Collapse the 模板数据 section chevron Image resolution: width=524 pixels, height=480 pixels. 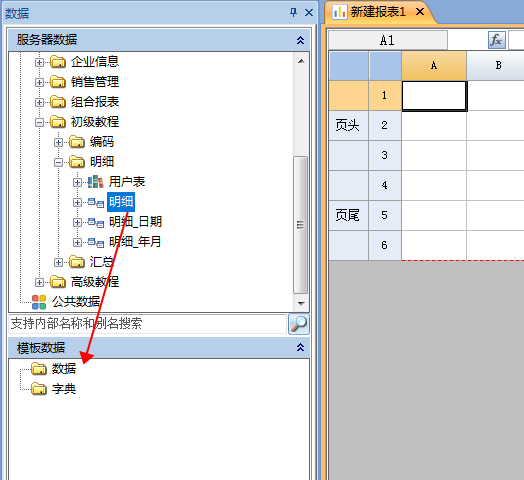click(x=300, y=347)
